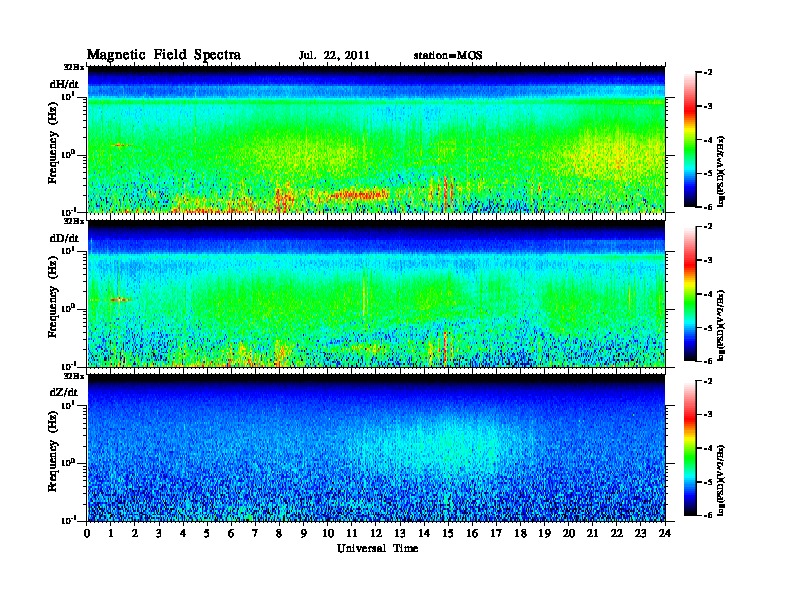Click the "-2" tick on the dH/dt color bar
Screen dimensions: 792x612
[x=707, y=73]
